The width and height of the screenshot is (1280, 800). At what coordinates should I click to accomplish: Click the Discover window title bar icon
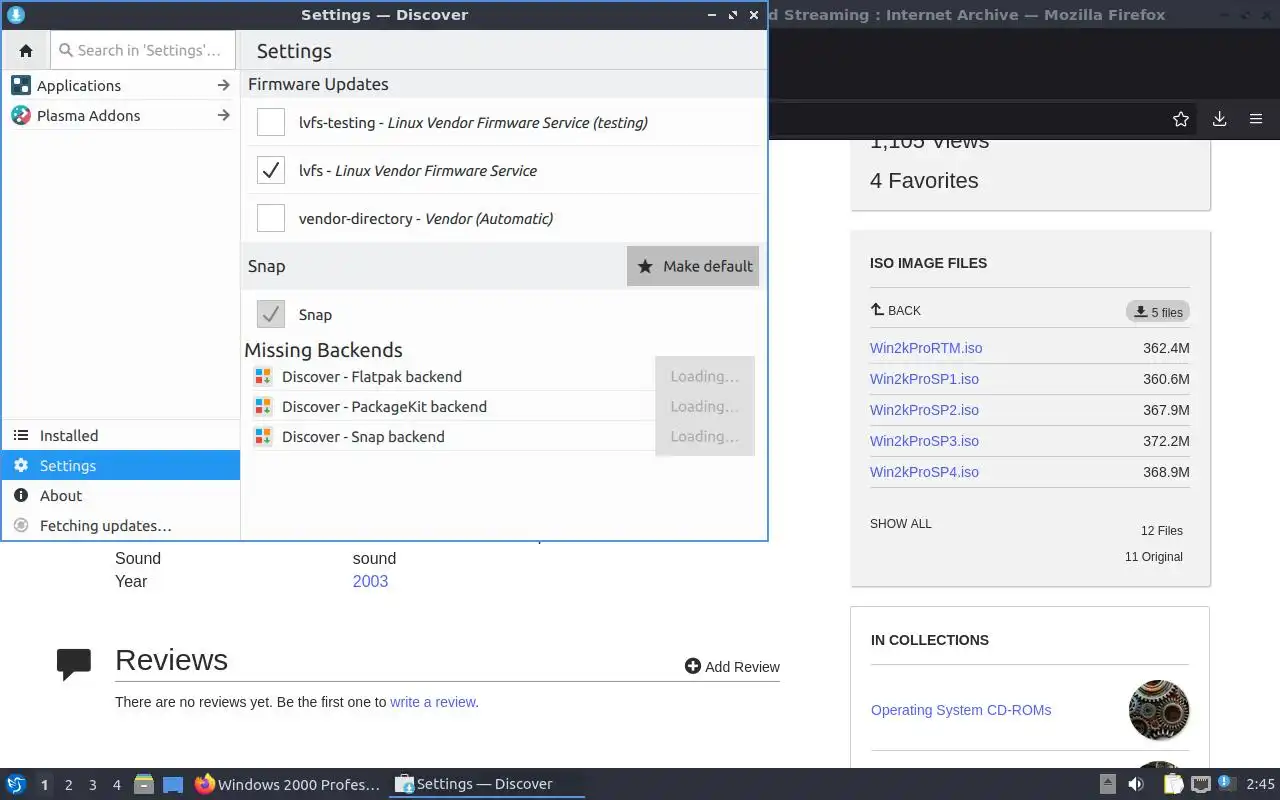click(16, 15)
